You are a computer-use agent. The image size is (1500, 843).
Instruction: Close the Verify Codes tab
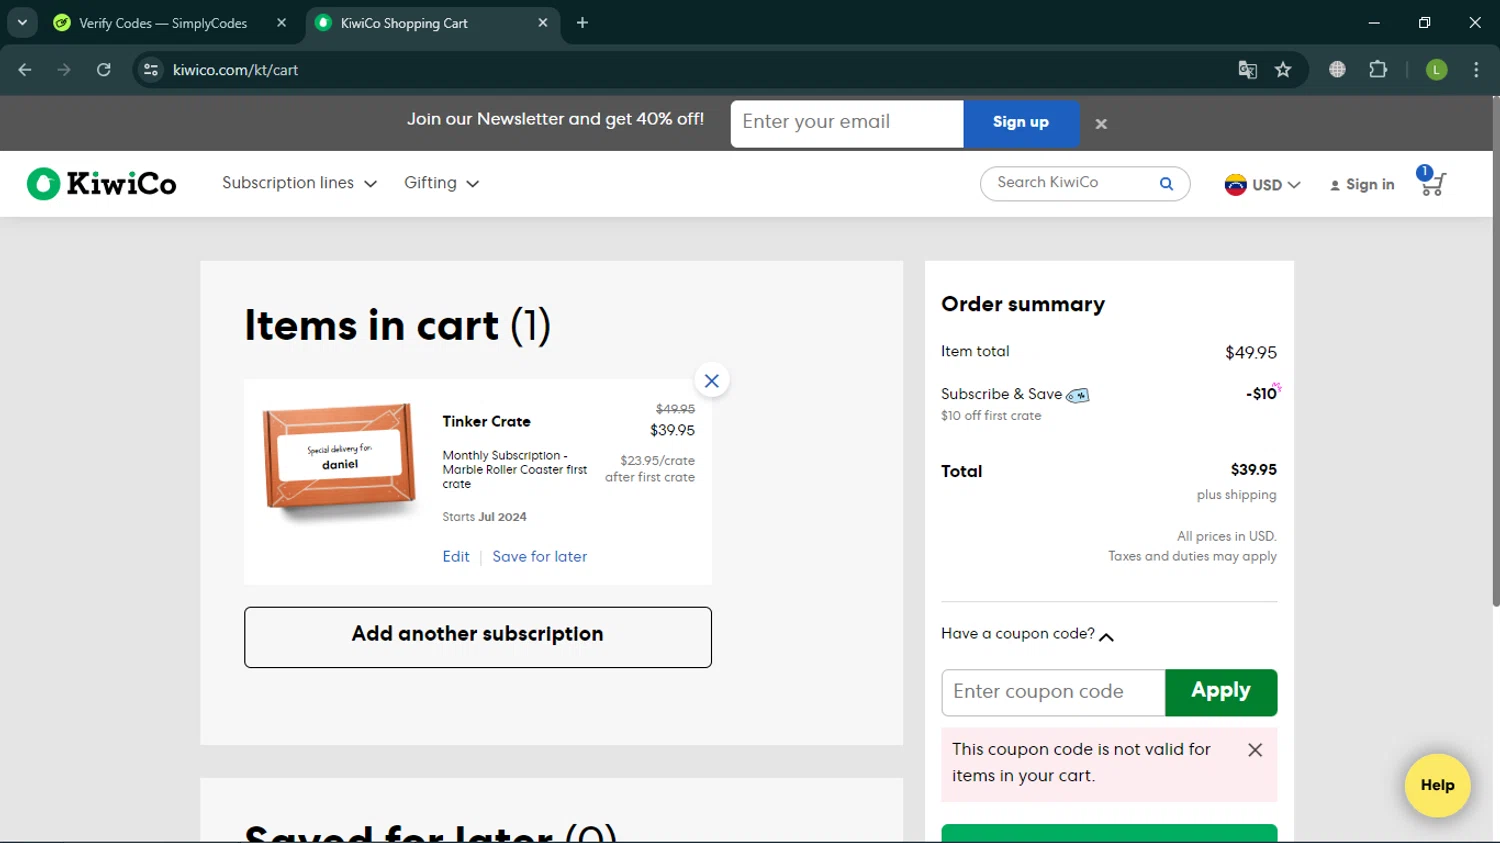(x=282, y=23)
